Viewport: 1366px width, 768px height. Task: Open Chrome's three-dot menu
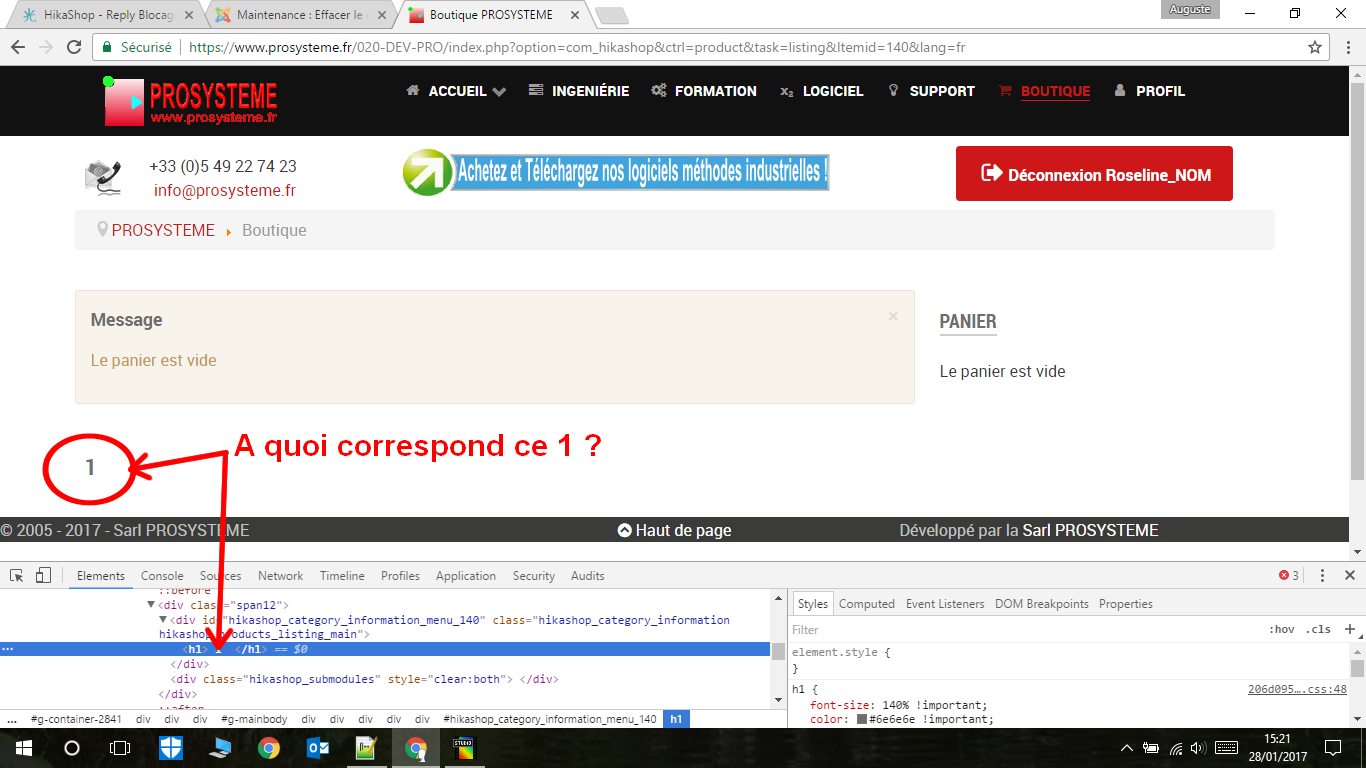pyautogui.click(x=1348, y=47)
